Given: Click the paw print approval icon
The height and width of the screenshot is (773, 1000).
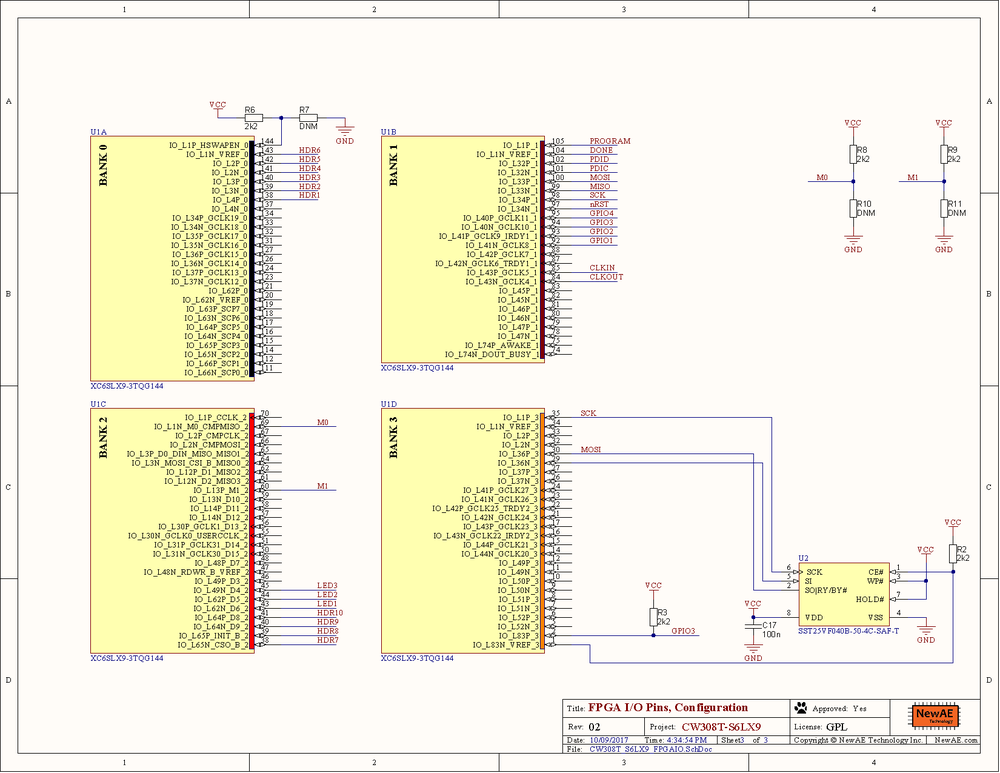Looking at the screenshot, I should 800,708.
